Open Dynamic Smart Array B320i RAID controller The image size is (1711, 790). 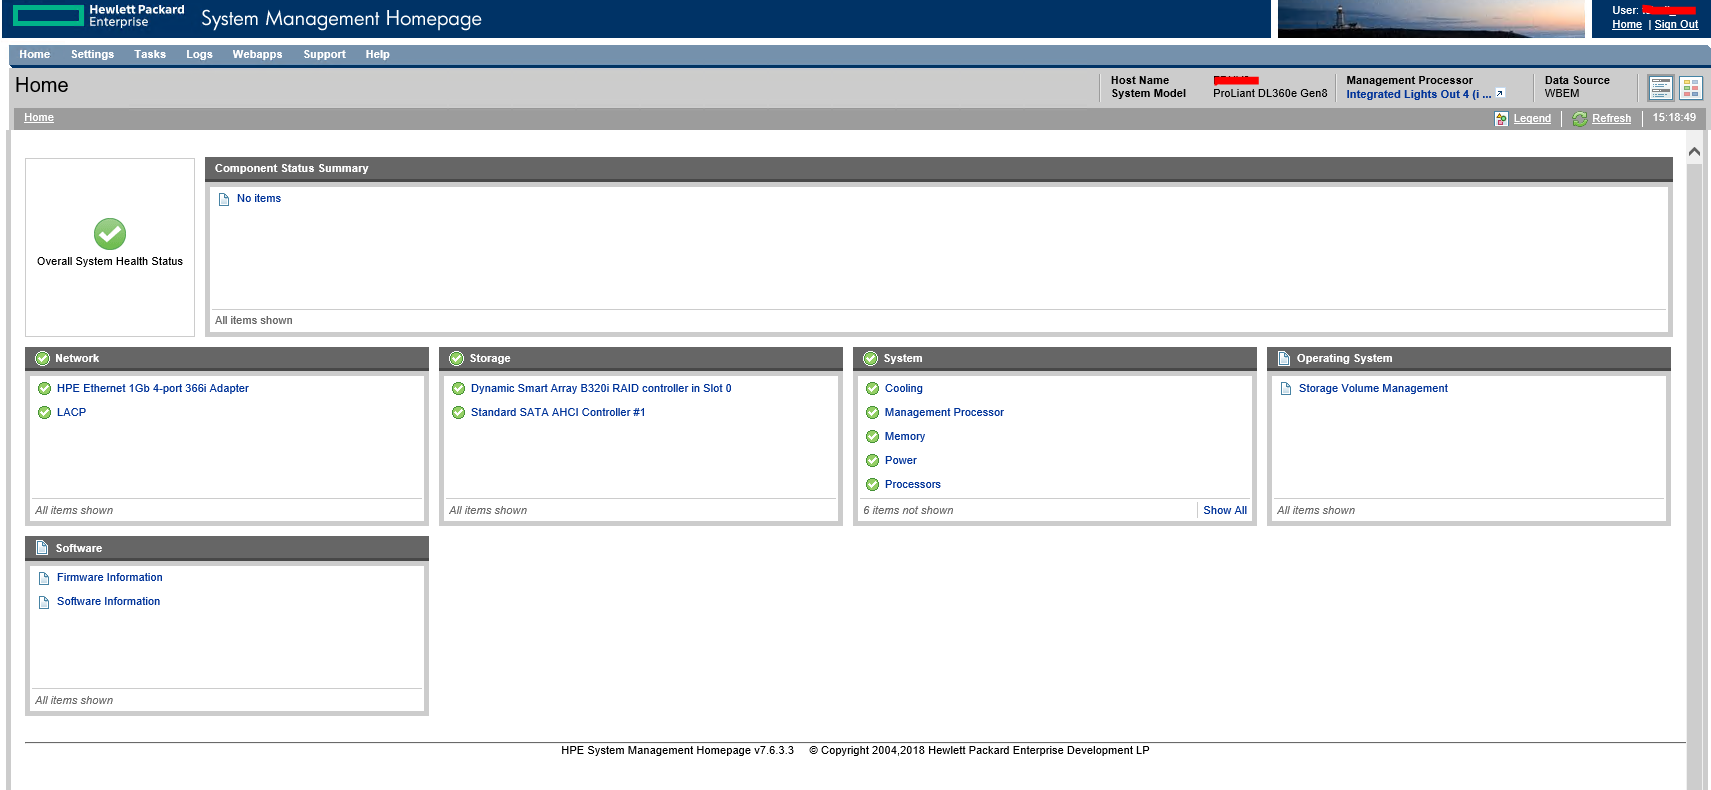coord(601,389)
